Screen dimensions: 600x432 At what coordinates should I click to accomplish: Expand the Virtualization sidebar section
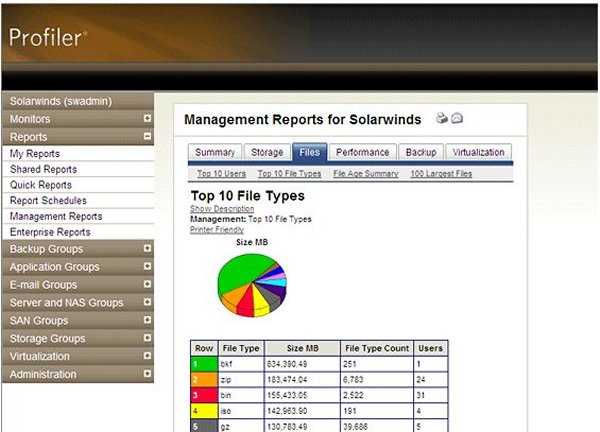pyautogui.click(x=147, y=356)
